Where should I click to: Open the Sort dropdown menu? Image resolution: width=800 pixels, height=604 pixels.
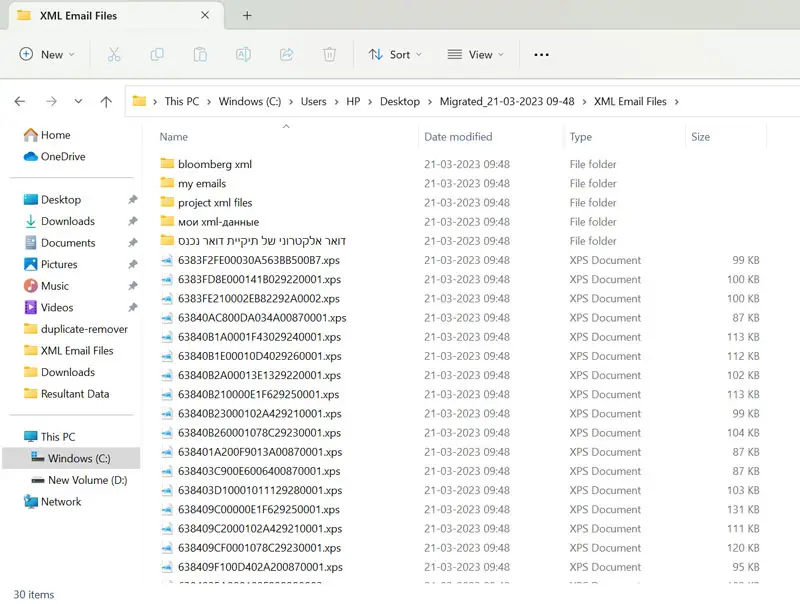point(395,55)
